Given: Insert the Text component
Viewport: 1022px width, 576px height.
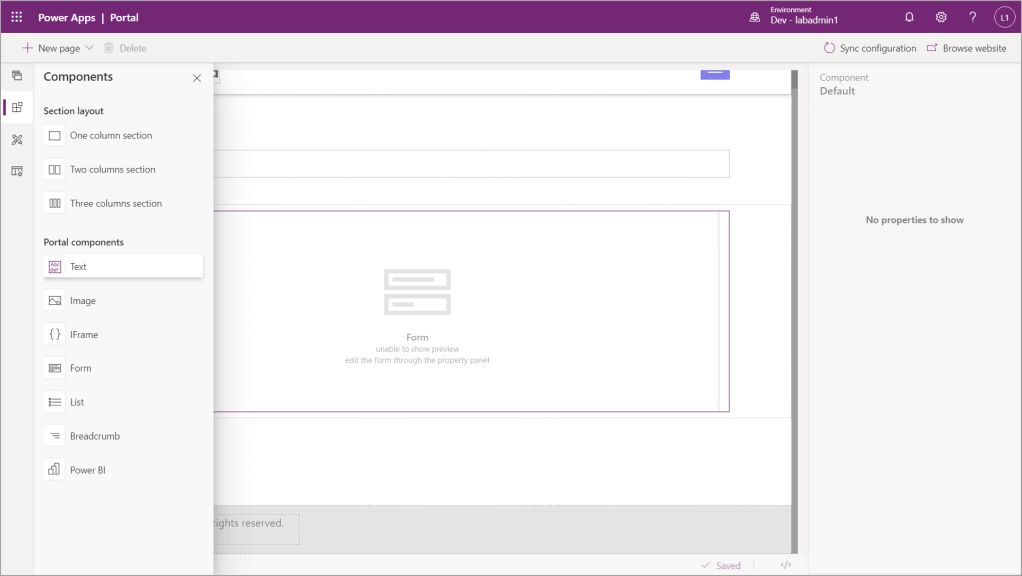Looking at the screenshot, I should 79,267.
